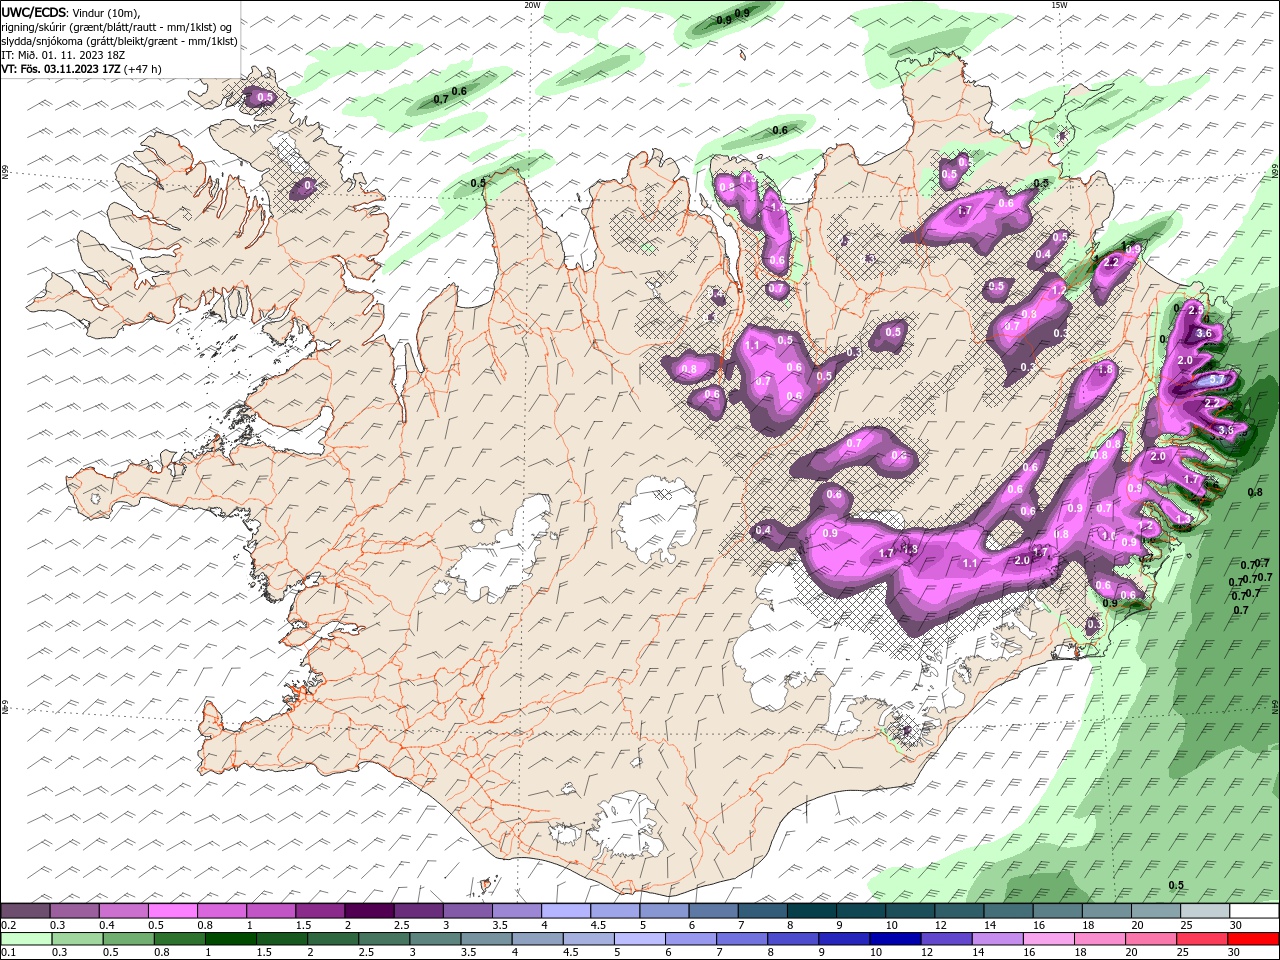This screenshot has height=960, width=1280.
Task: Pick the bright red 30 rain scale swatch
Action: (1253, 939)
